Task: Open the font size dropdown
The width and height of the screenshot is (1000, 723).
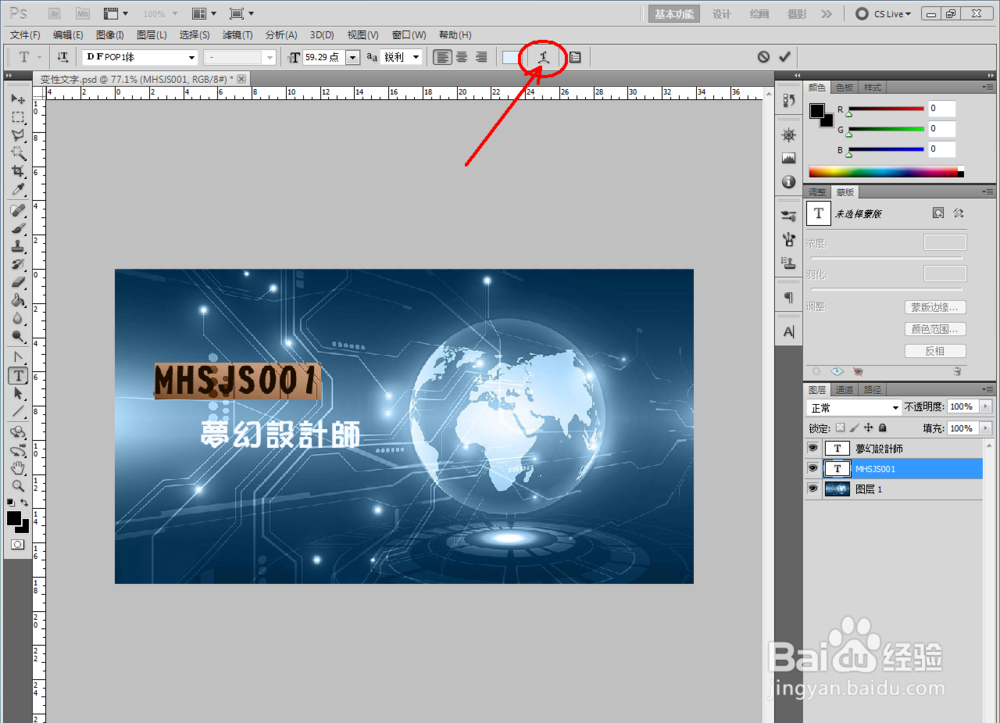Action: point(353,57)
